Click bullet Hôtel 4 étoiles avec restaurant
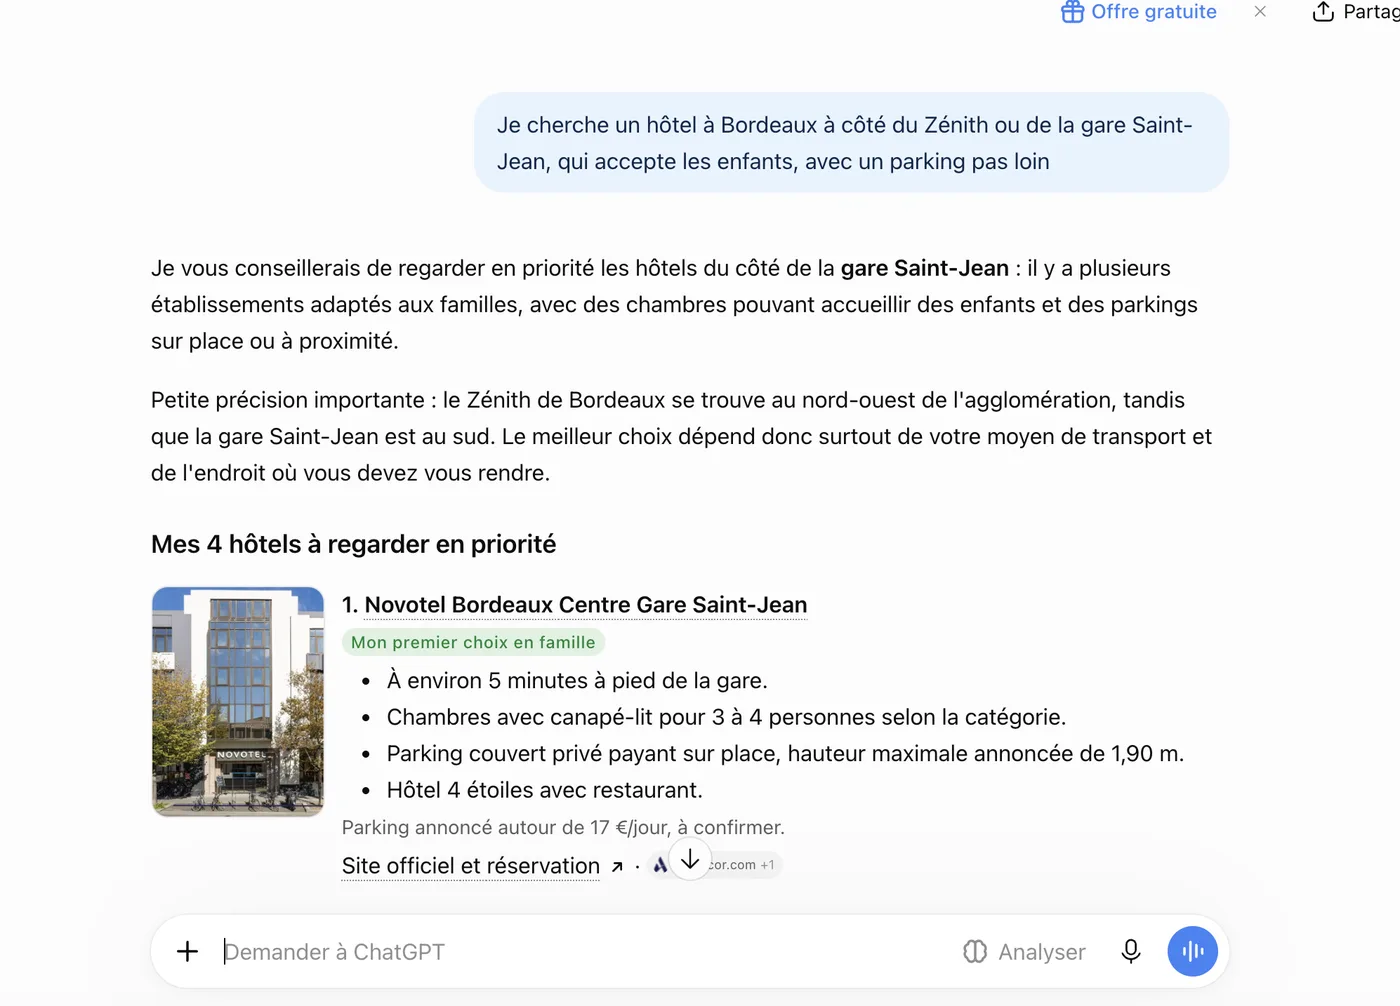Viewport: 1400px width, 1006px height. pos(545,790)
